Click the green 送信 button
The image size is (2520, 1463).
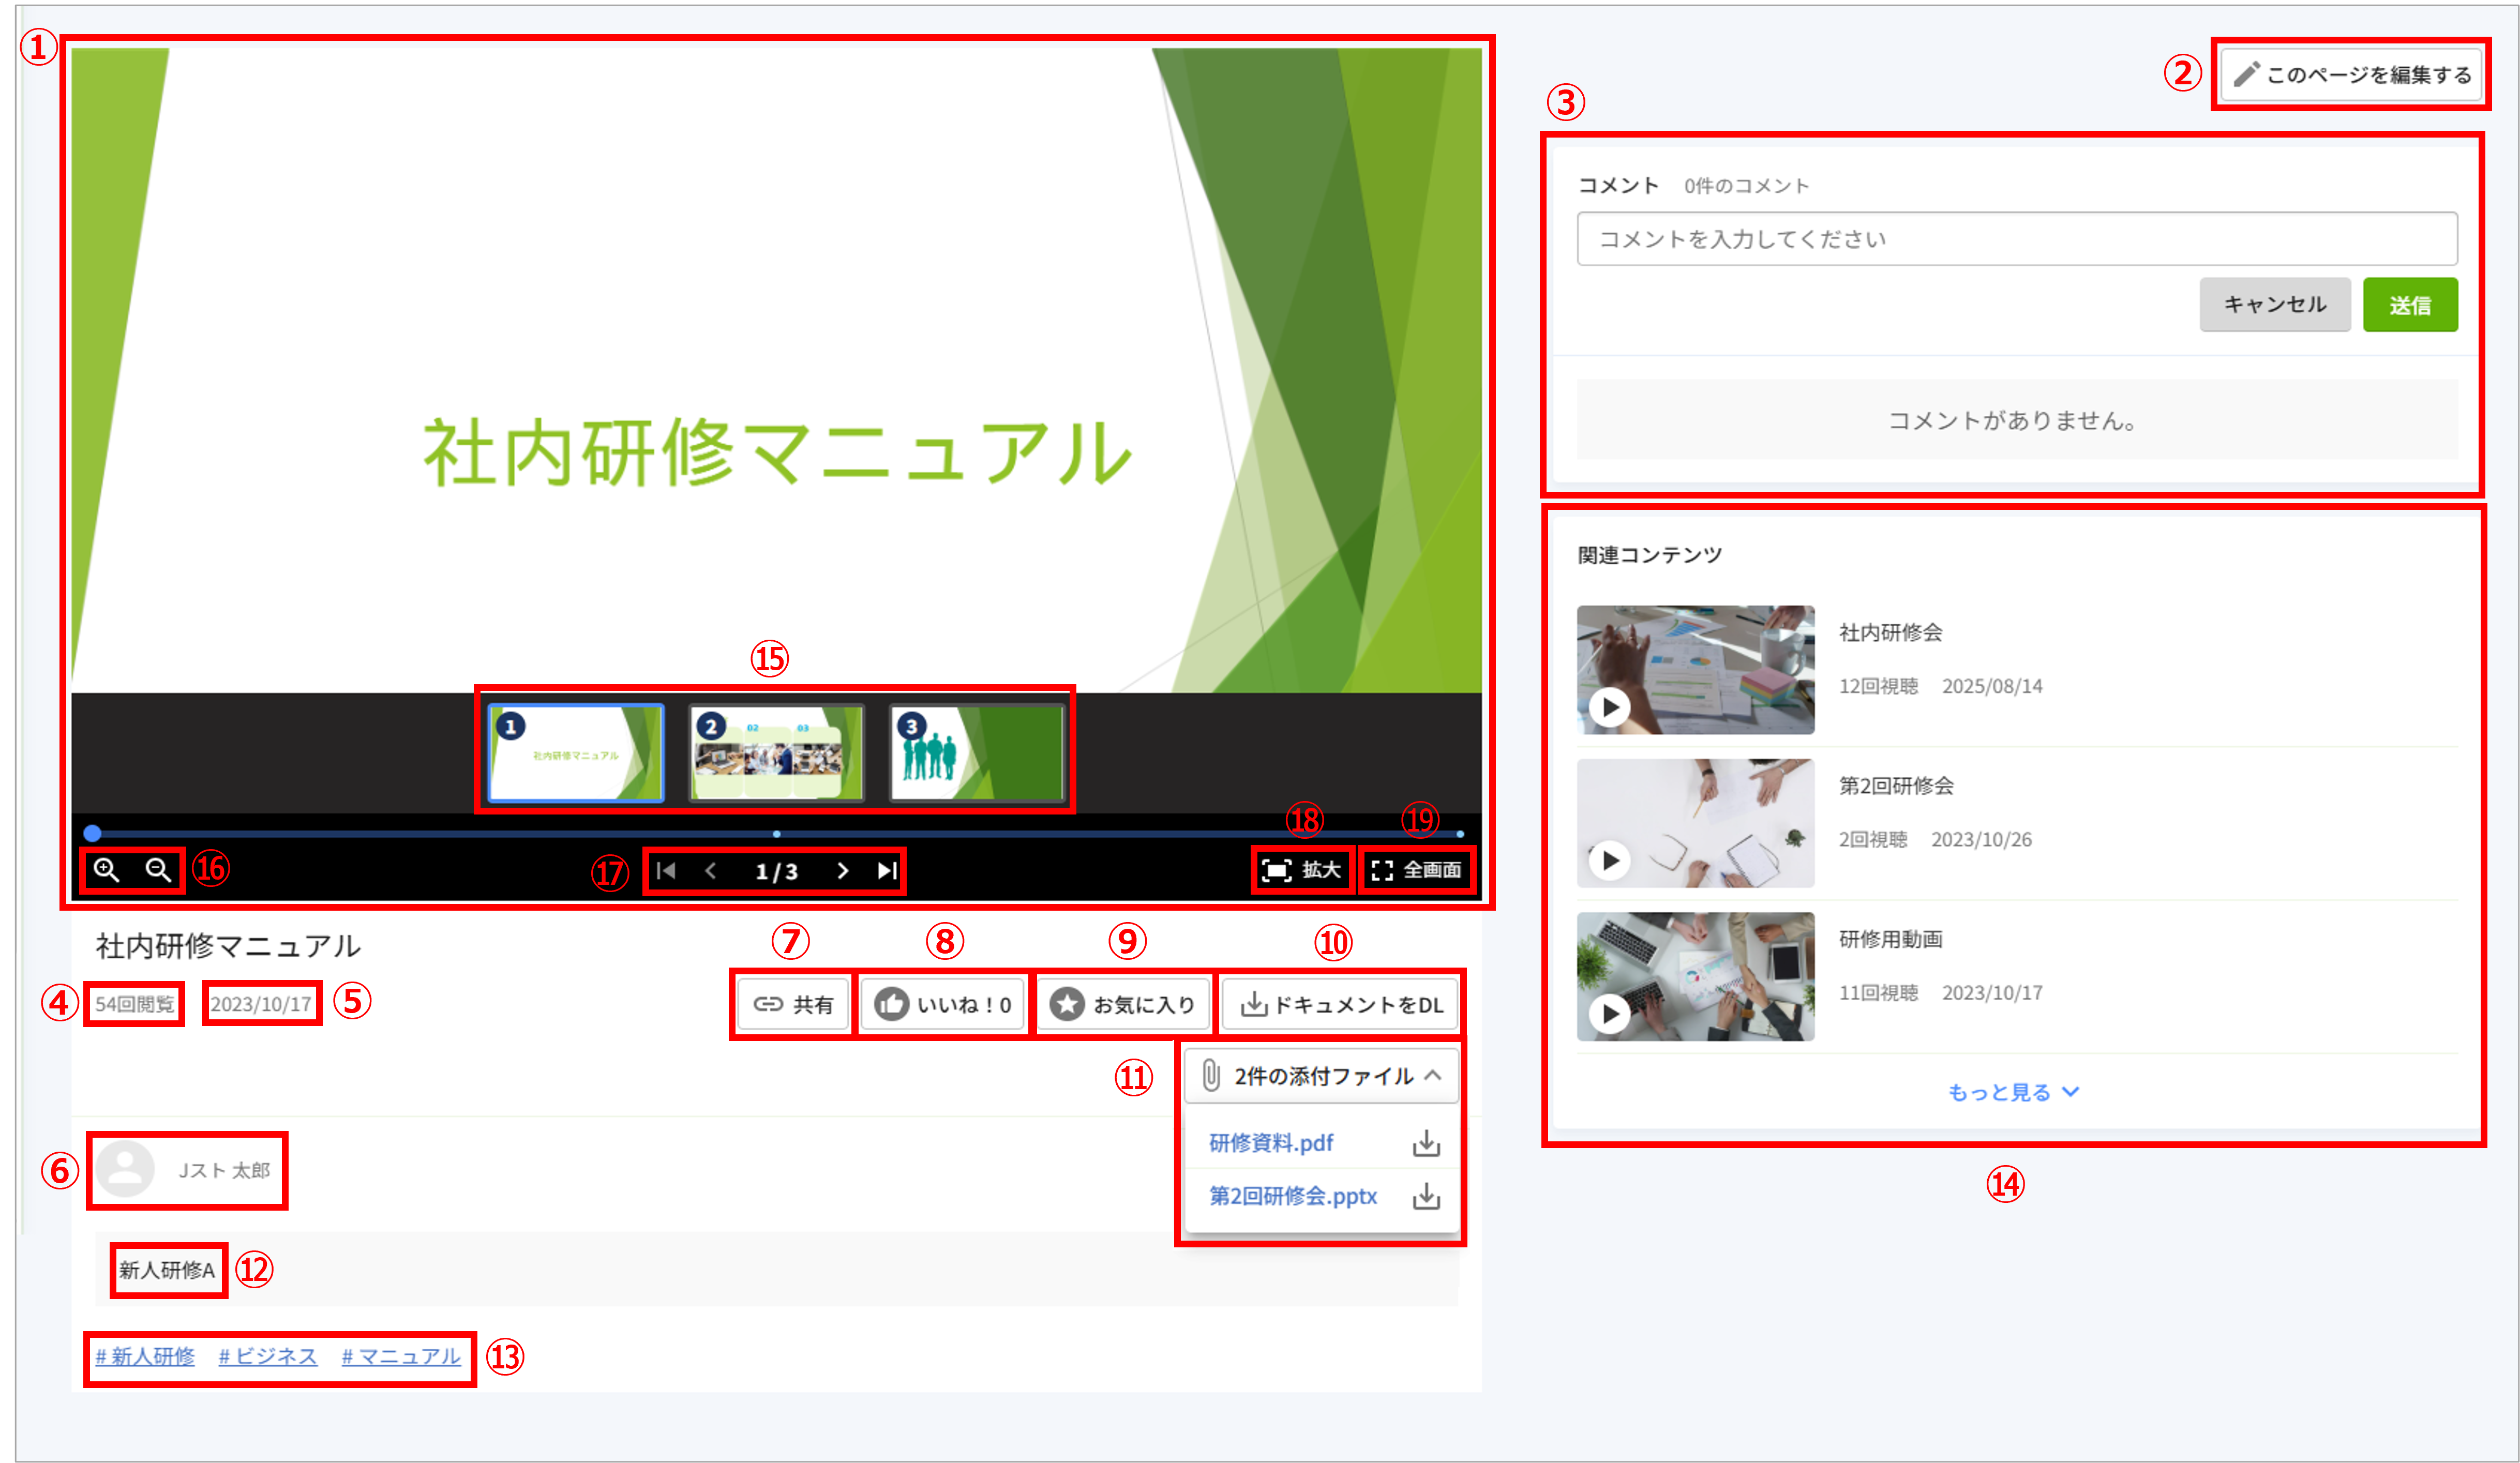click(x=2410, y=305)
